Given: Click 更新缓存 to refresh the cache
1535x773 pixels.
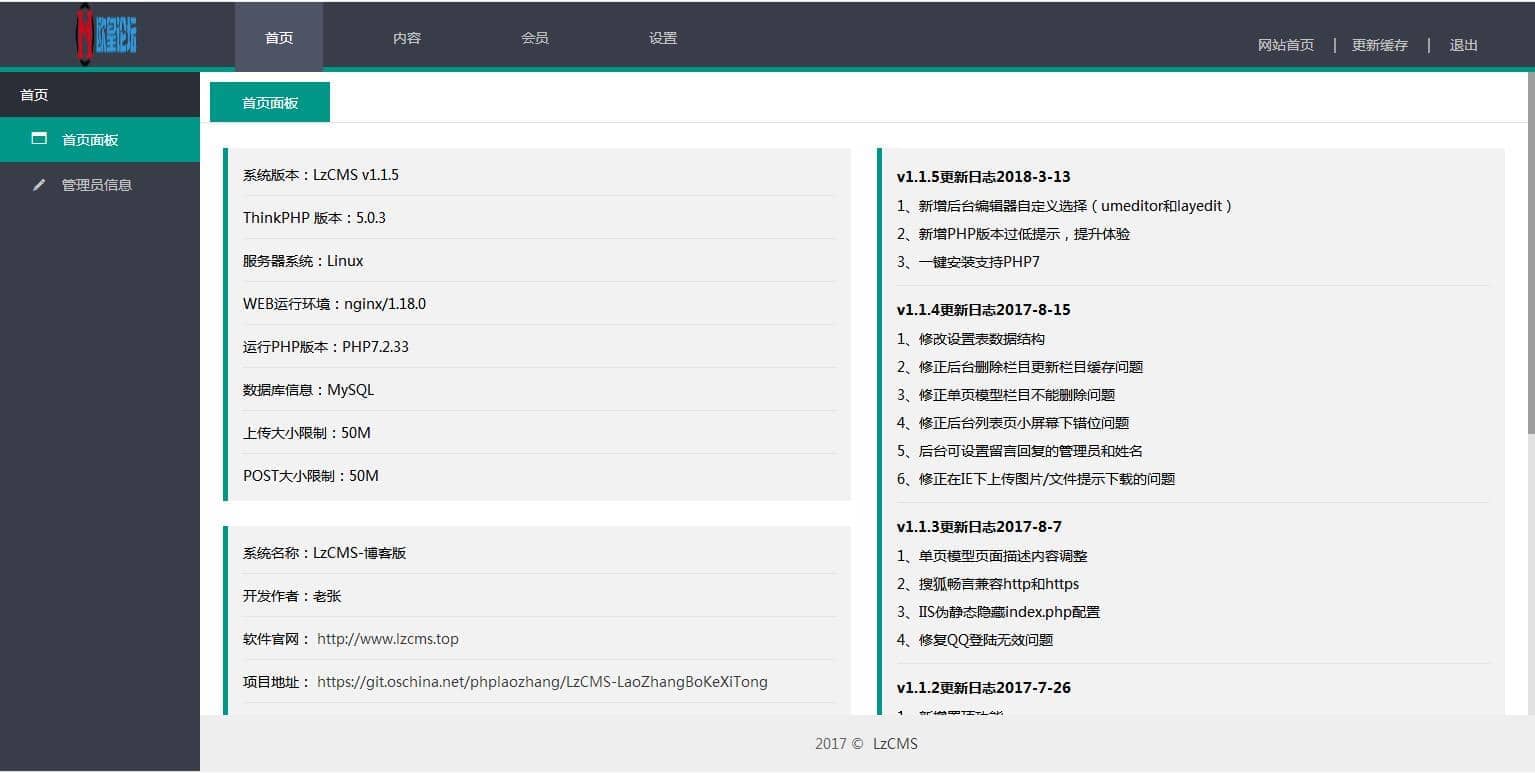Looking at the screenshot, I should pyautogui.click(x=1379, y=45).
